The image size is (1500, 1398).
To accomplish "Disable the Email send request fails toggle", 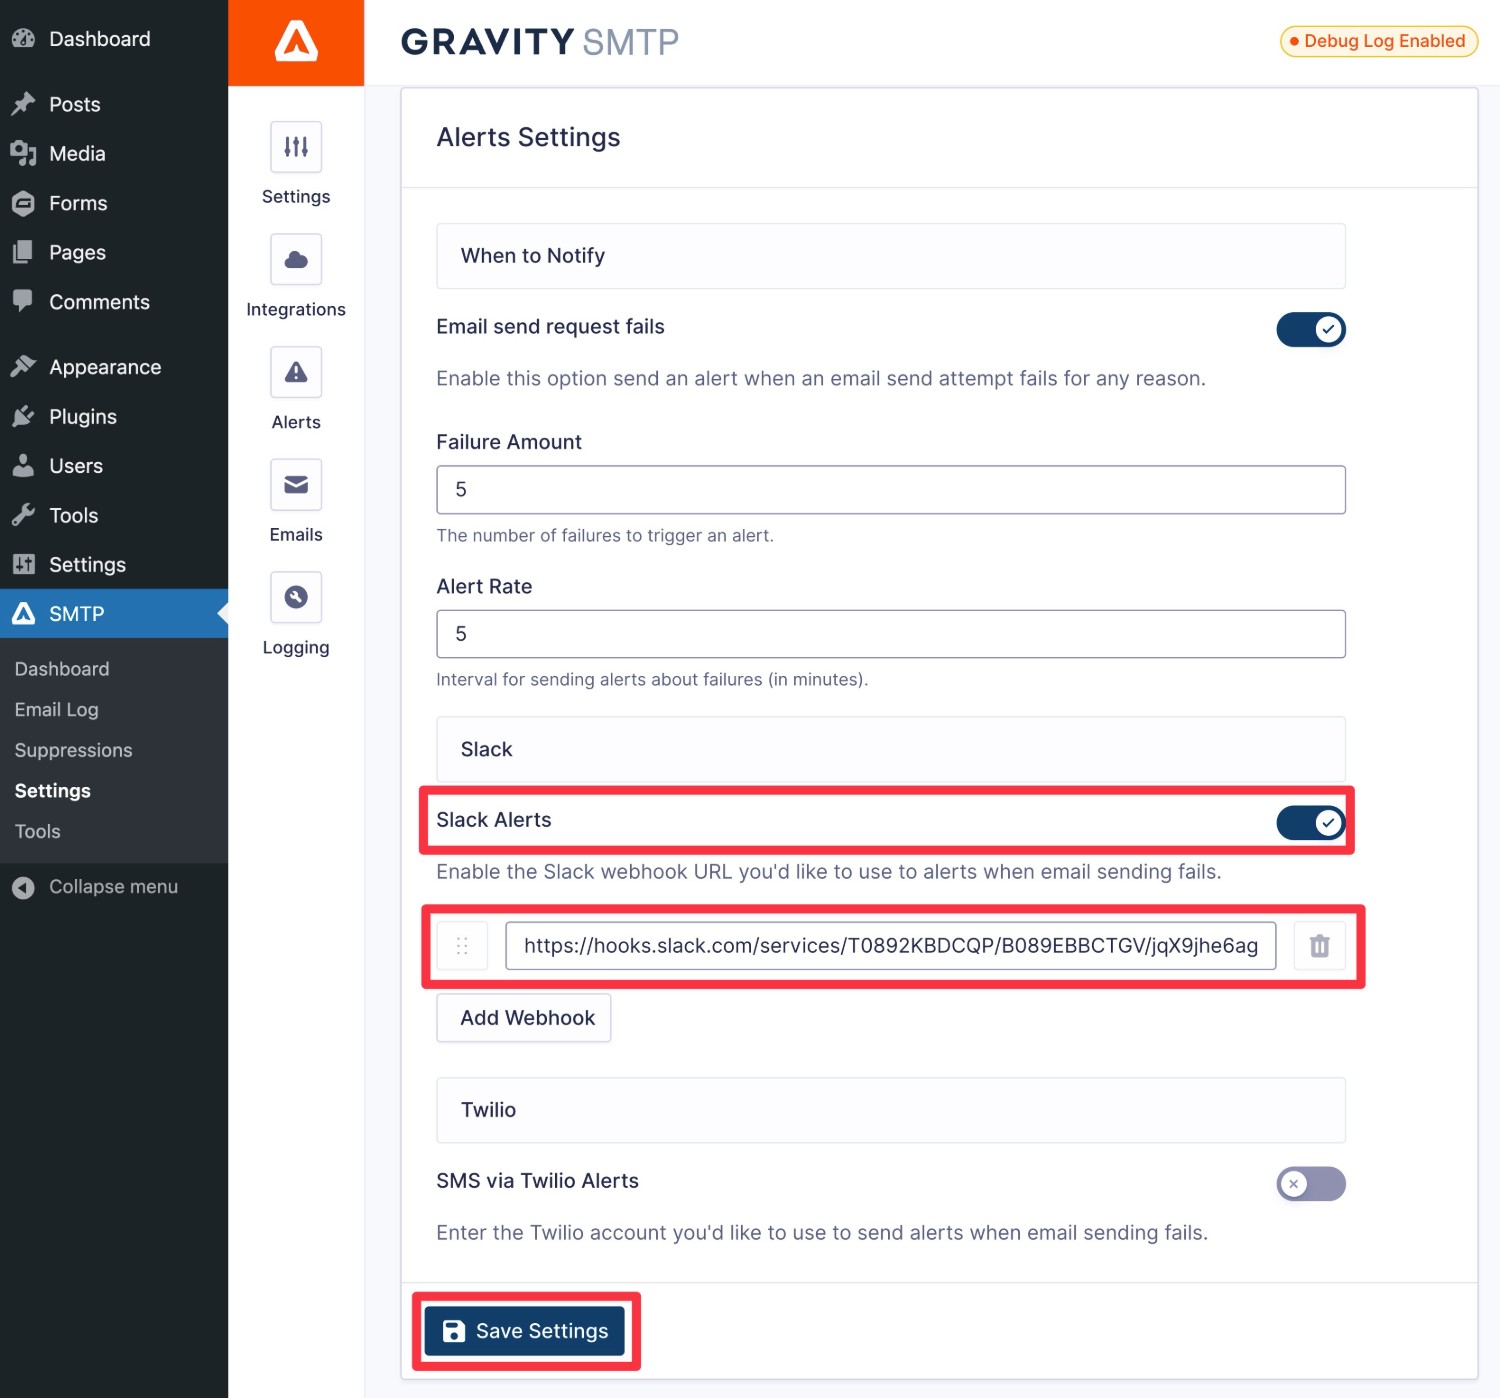I will click(1311, 329).
